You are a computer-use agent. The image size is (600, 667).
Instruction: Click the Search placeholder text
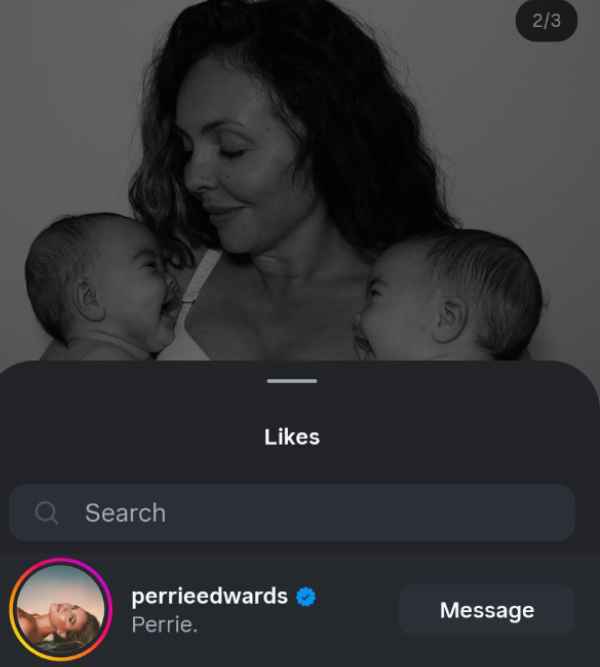click(125, 513)
